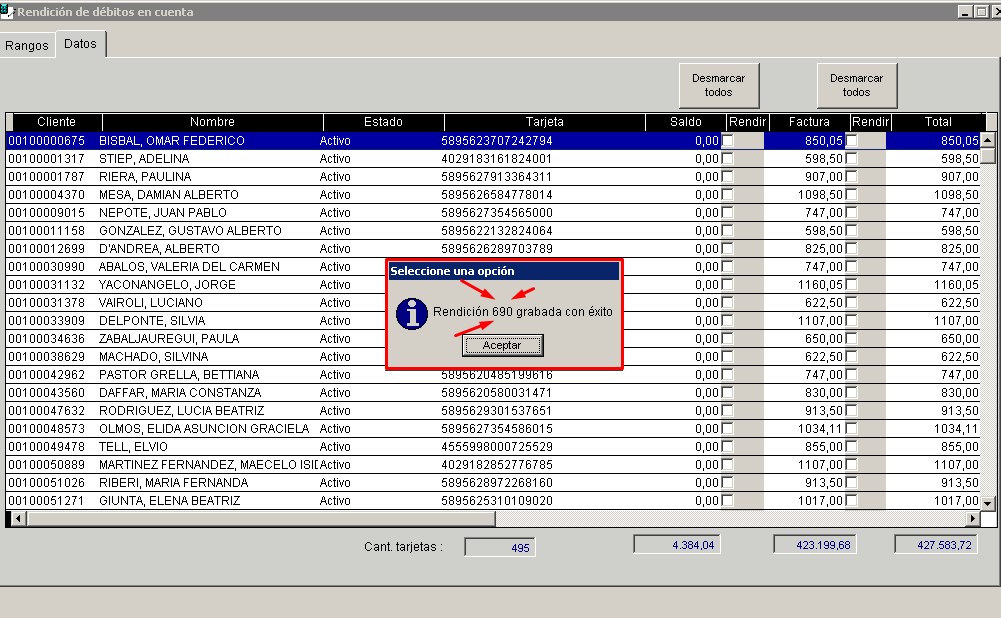Click the Tarjeta column header

tap(544, 122)
